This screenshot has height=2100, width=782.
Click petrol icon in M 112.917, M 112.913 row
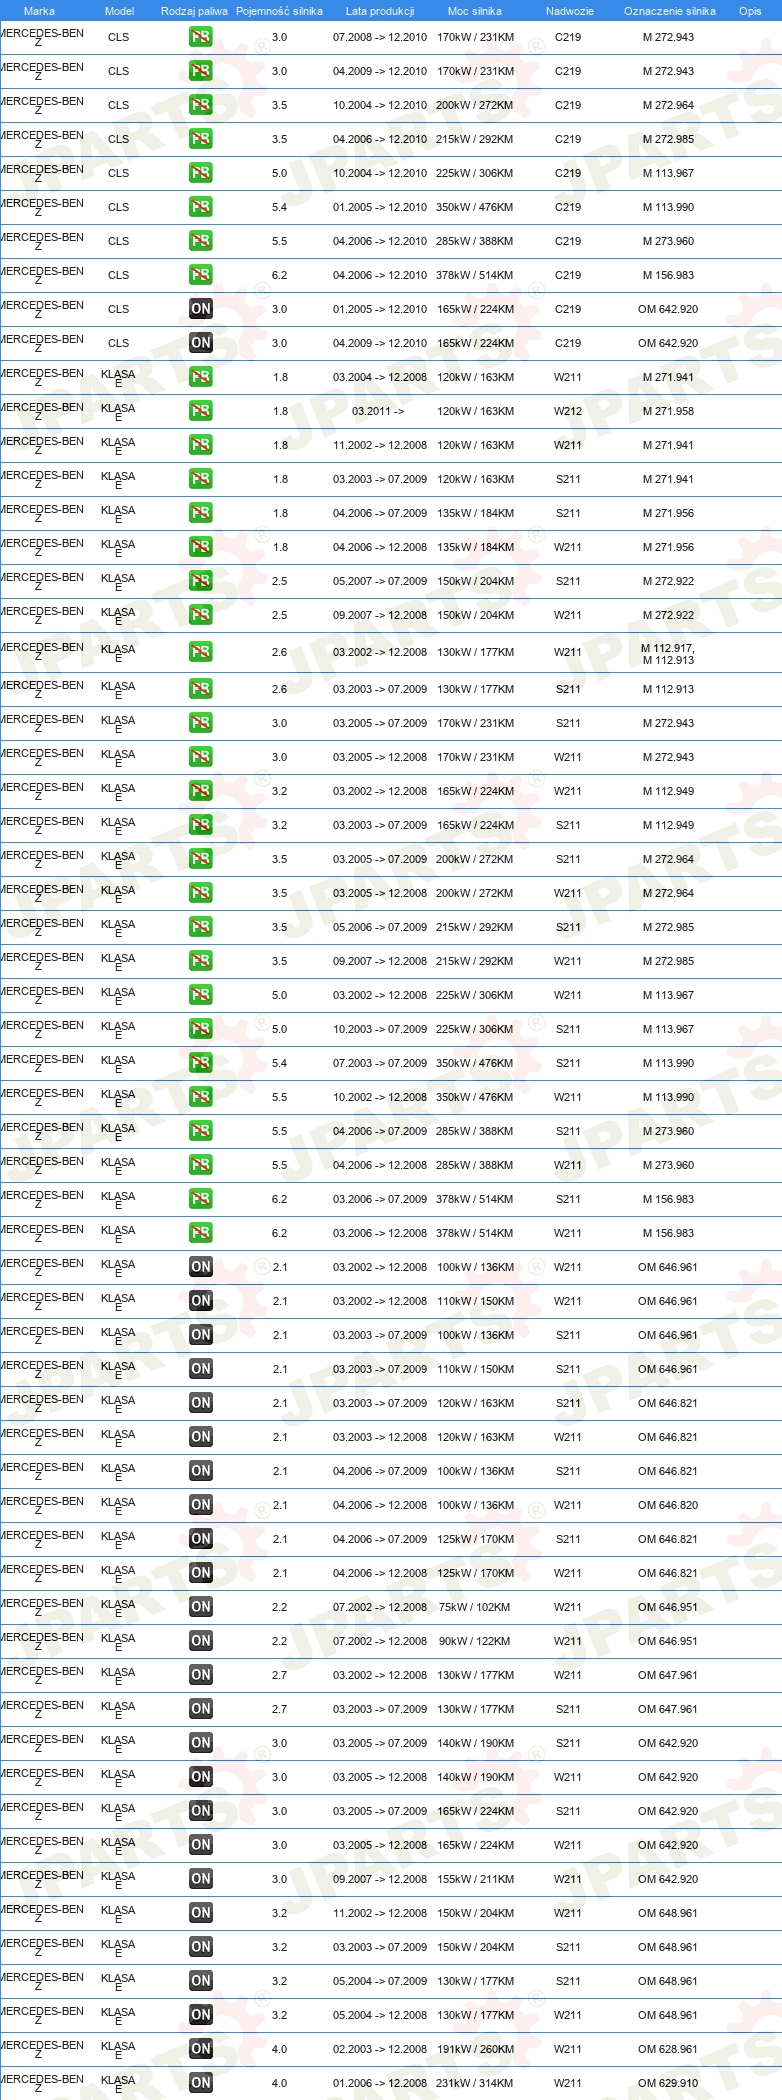201,652
